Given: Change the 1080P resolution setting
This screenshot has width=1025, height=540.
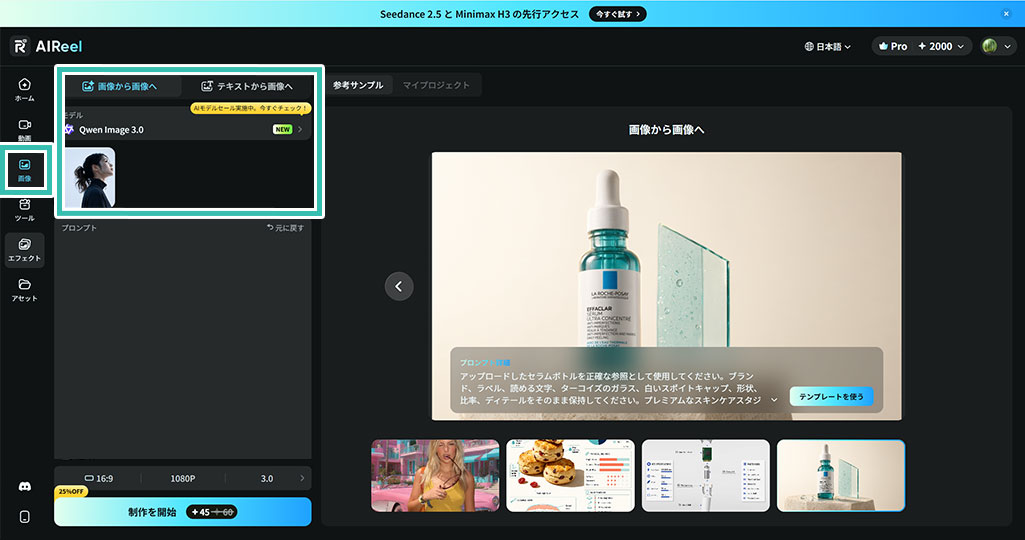Looking at the screenshot, I should 183,479.
